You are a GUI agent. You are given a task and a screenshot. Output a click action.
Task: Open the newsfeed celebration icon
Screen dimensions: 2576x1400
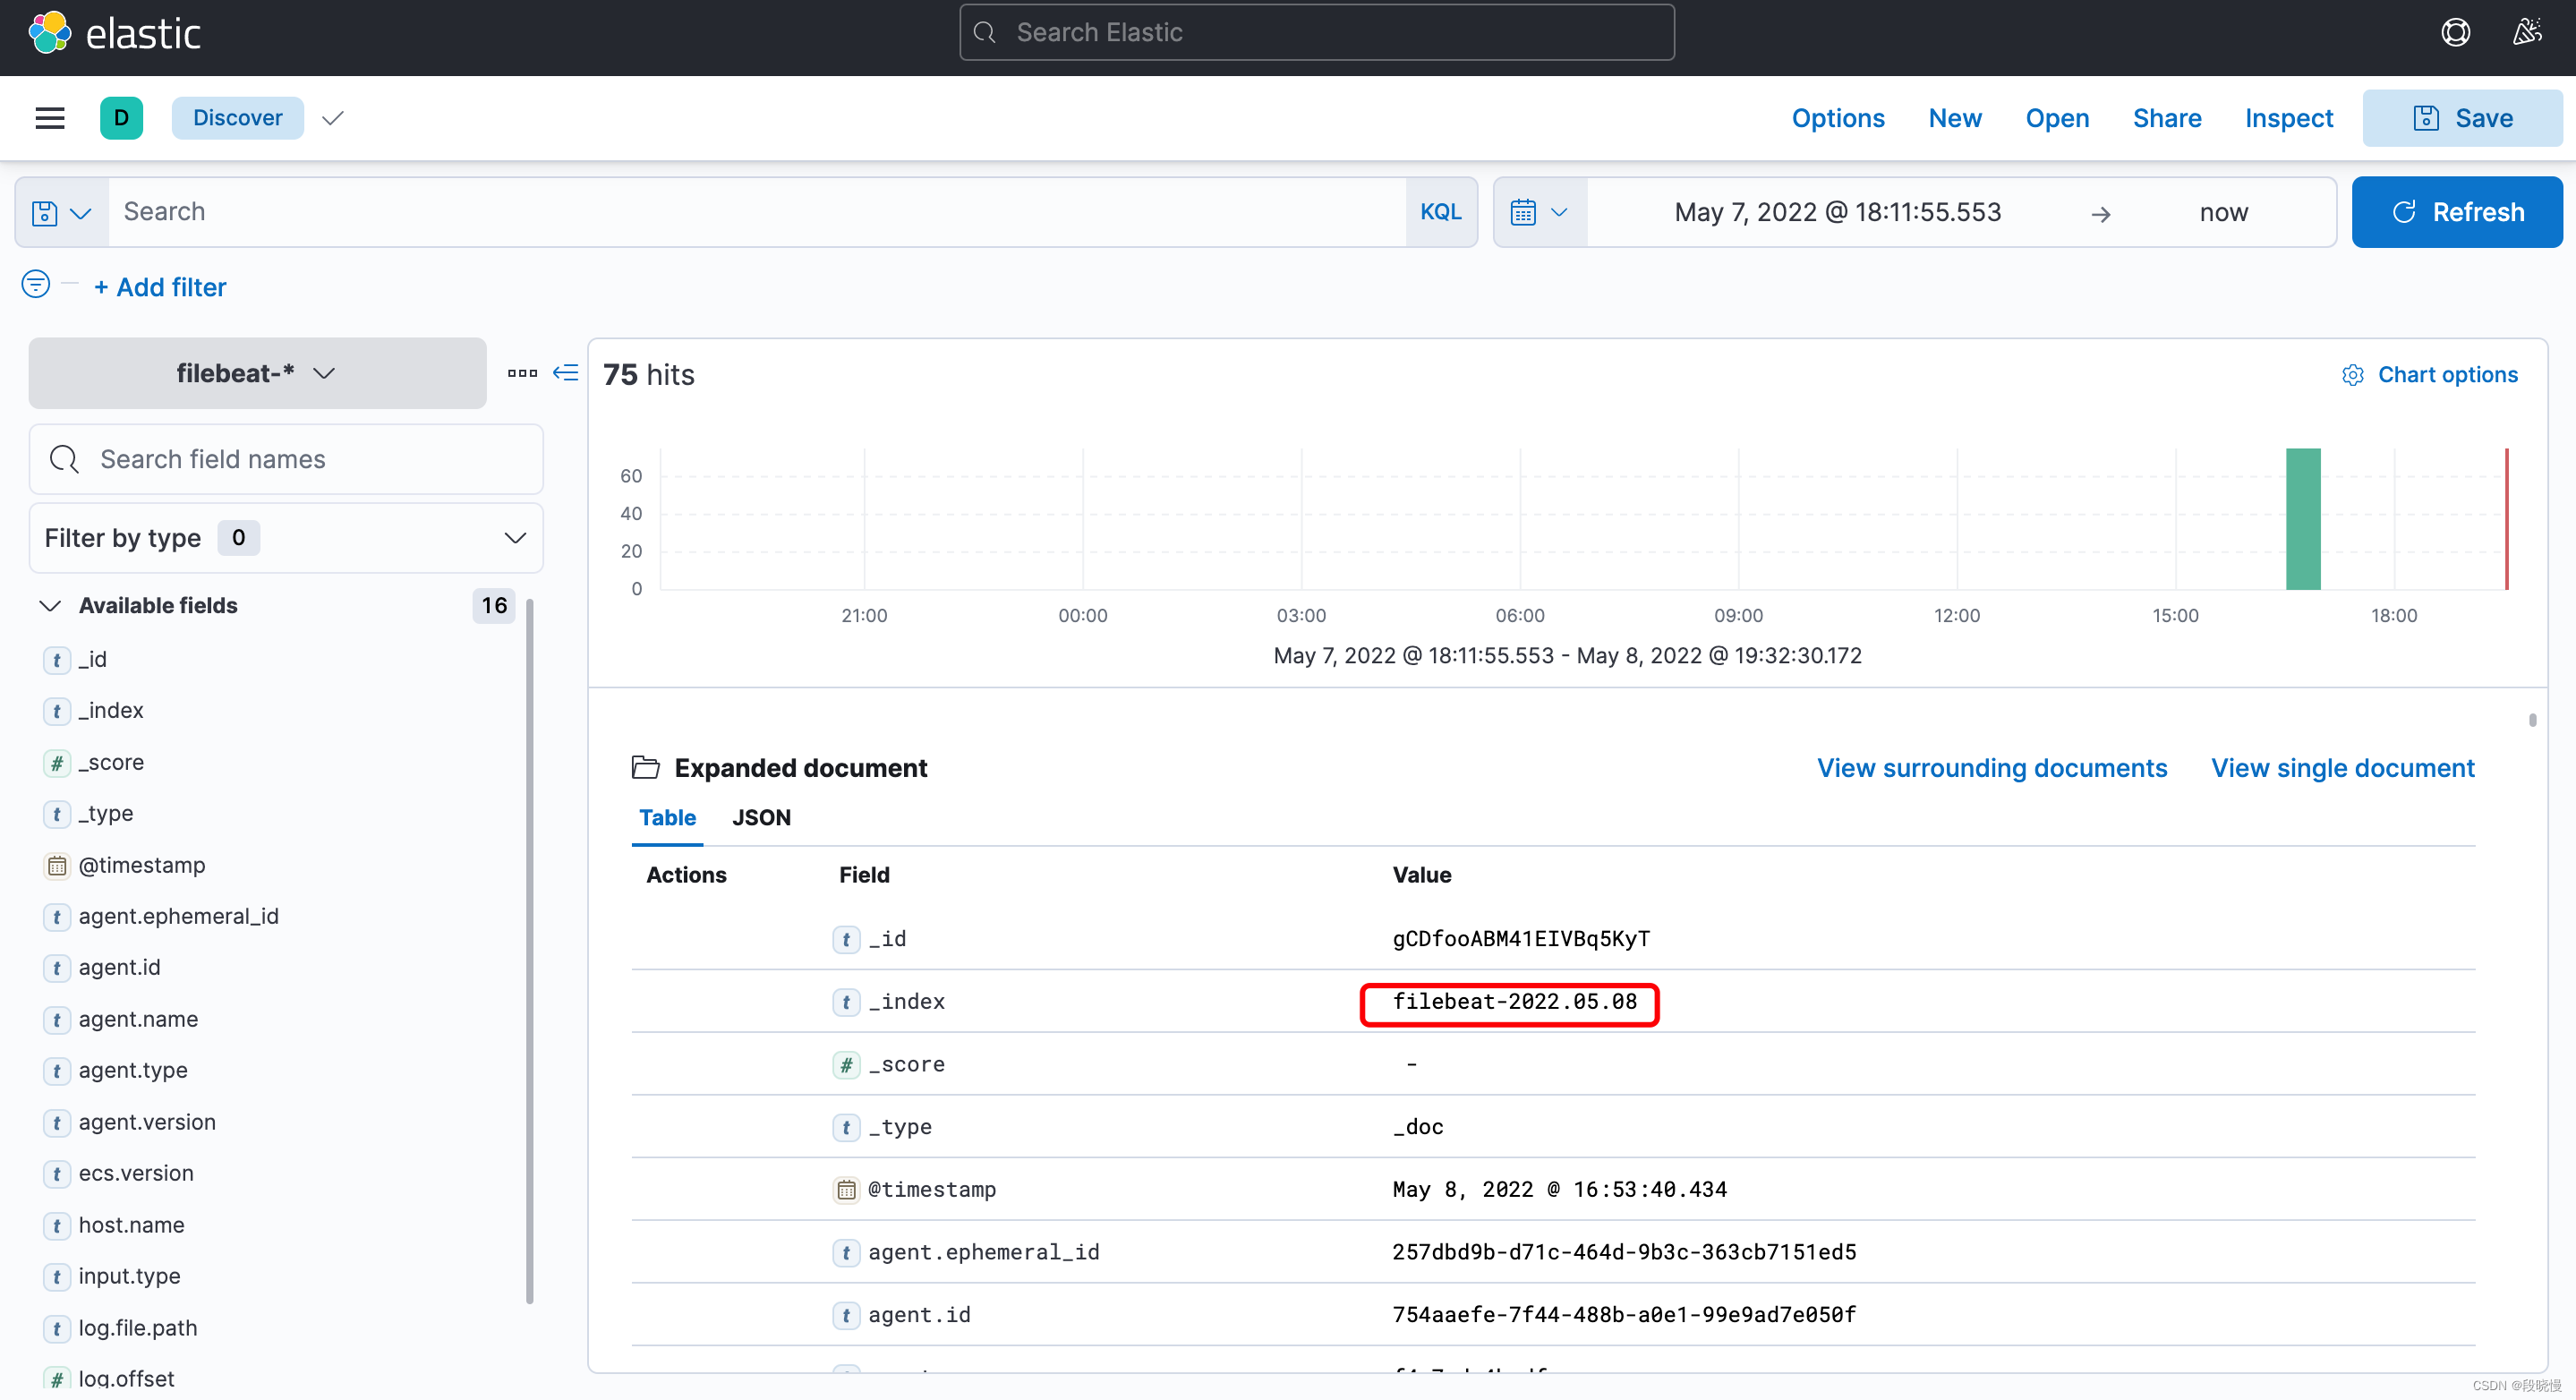point(2527,33)
